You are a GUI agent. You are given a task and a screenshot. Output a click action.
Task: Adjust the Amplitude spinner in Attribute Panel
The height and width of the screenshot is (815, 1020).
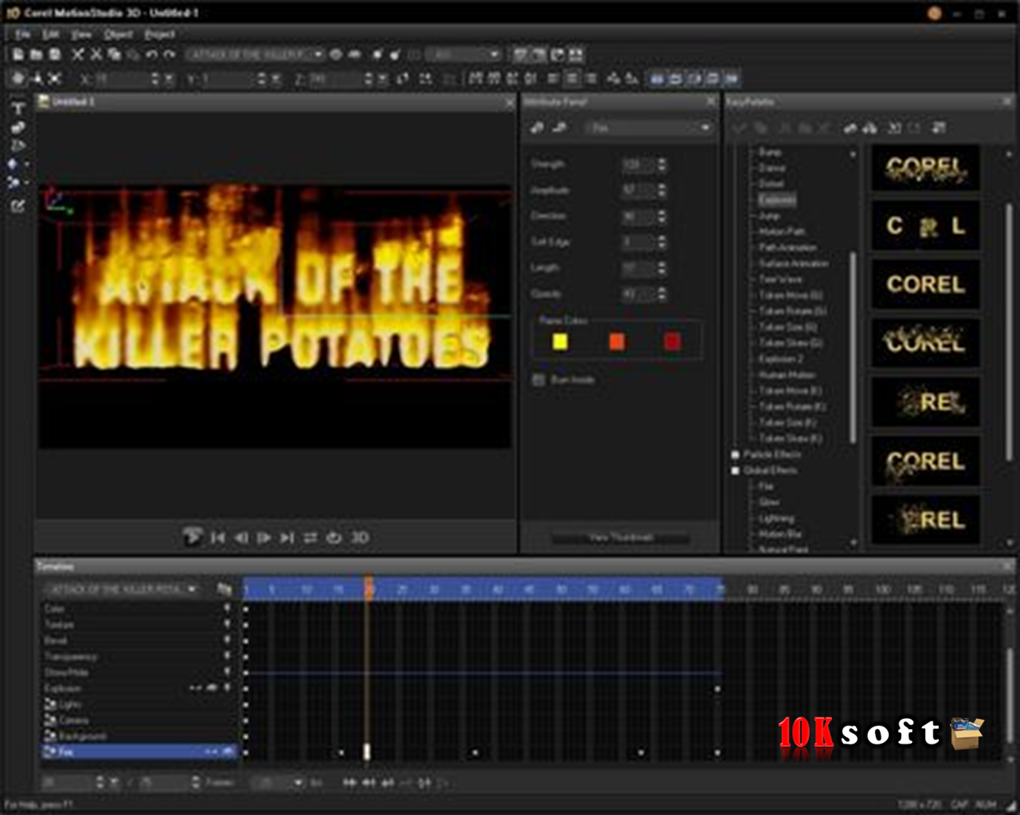tap(662, 190)
